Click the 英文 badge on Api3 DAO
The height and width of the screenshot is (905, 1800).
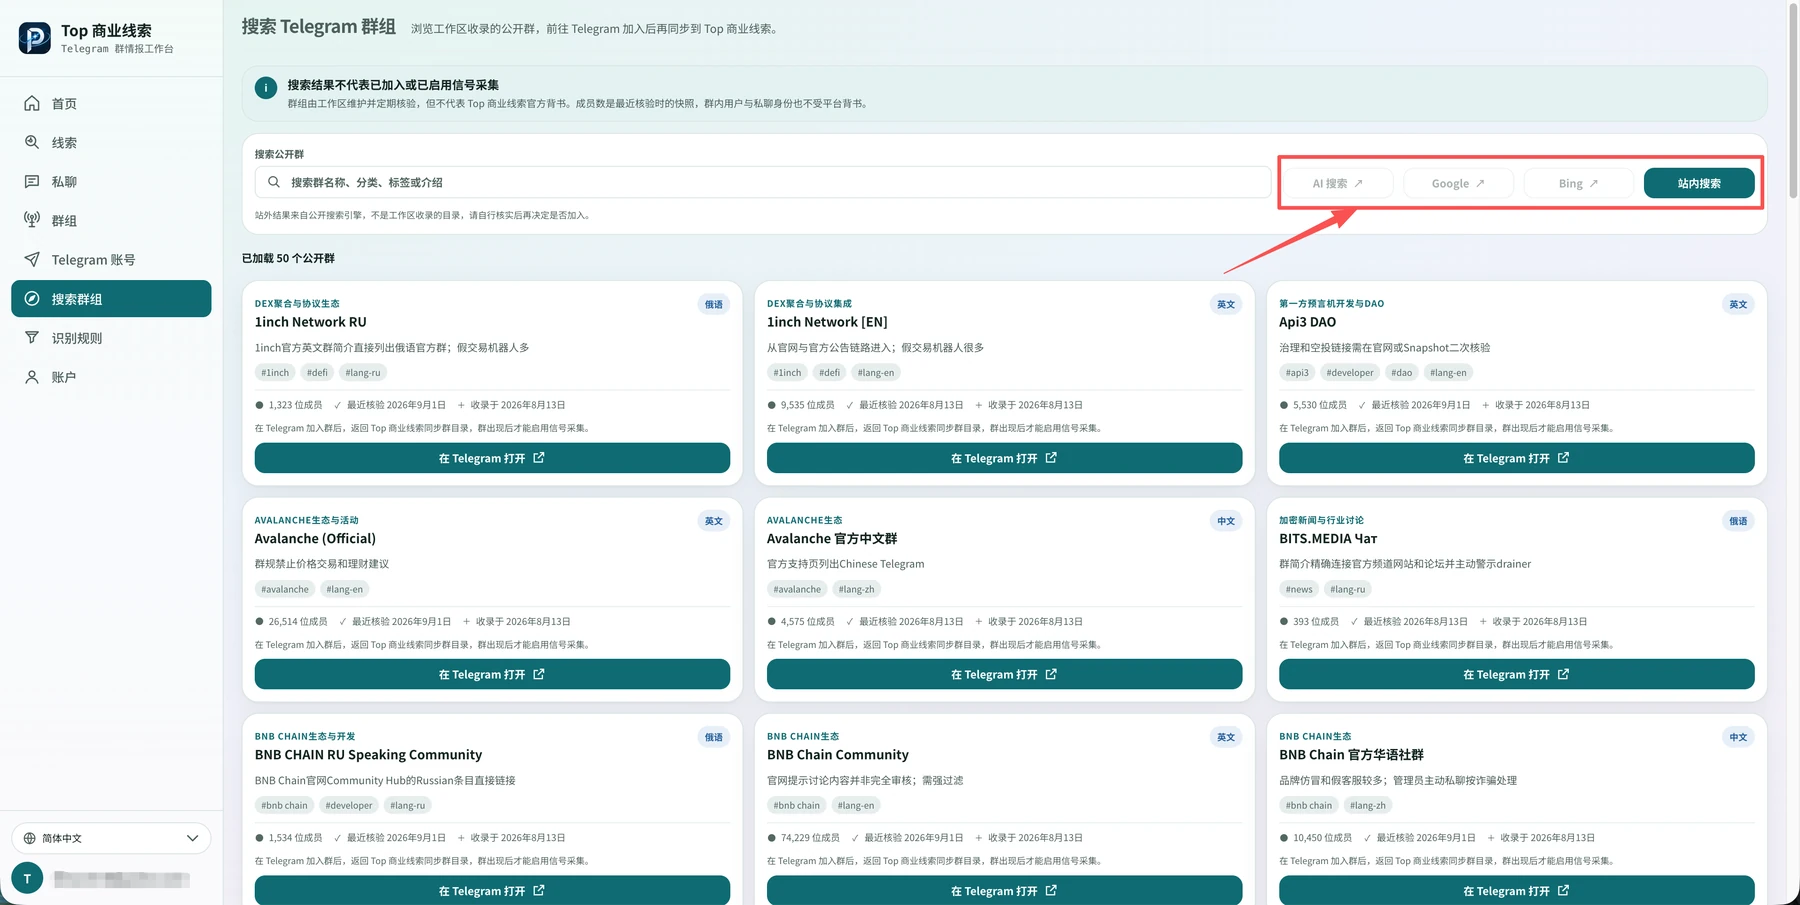pos(1738,305)
